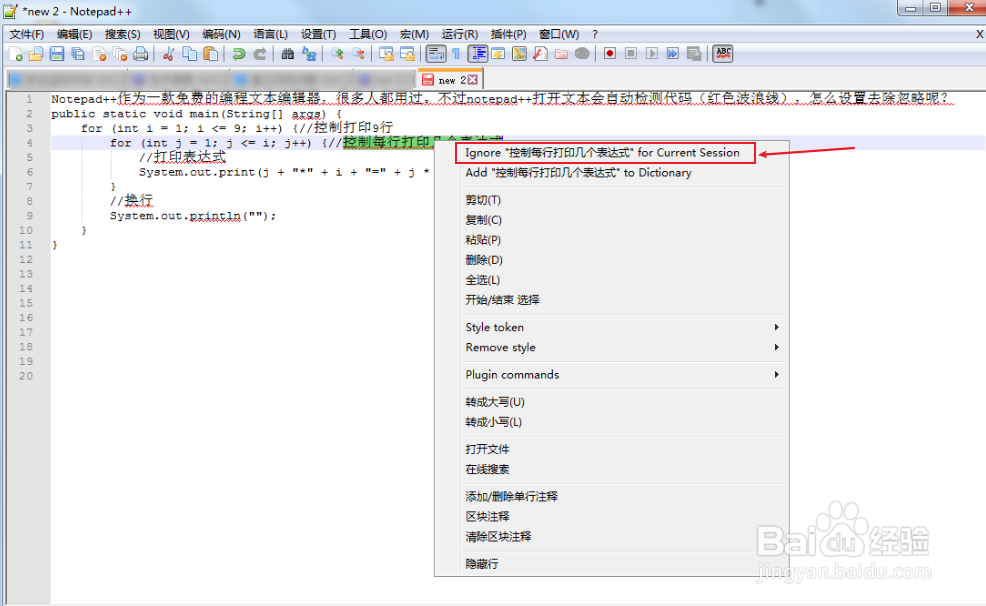The image size is (986, 606).
Task: Click the macro Playback triangle button
Action: tap(651, 54)
